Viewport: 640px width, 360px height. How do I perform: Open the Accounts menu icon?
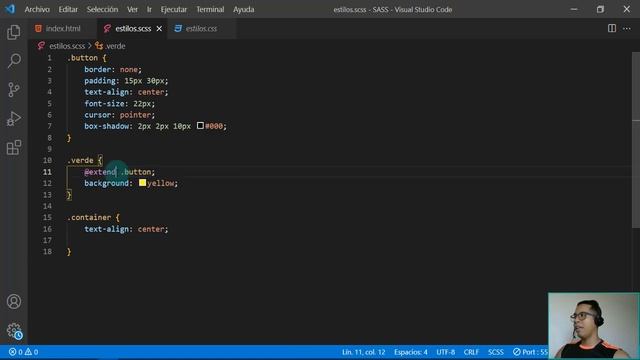13,301
